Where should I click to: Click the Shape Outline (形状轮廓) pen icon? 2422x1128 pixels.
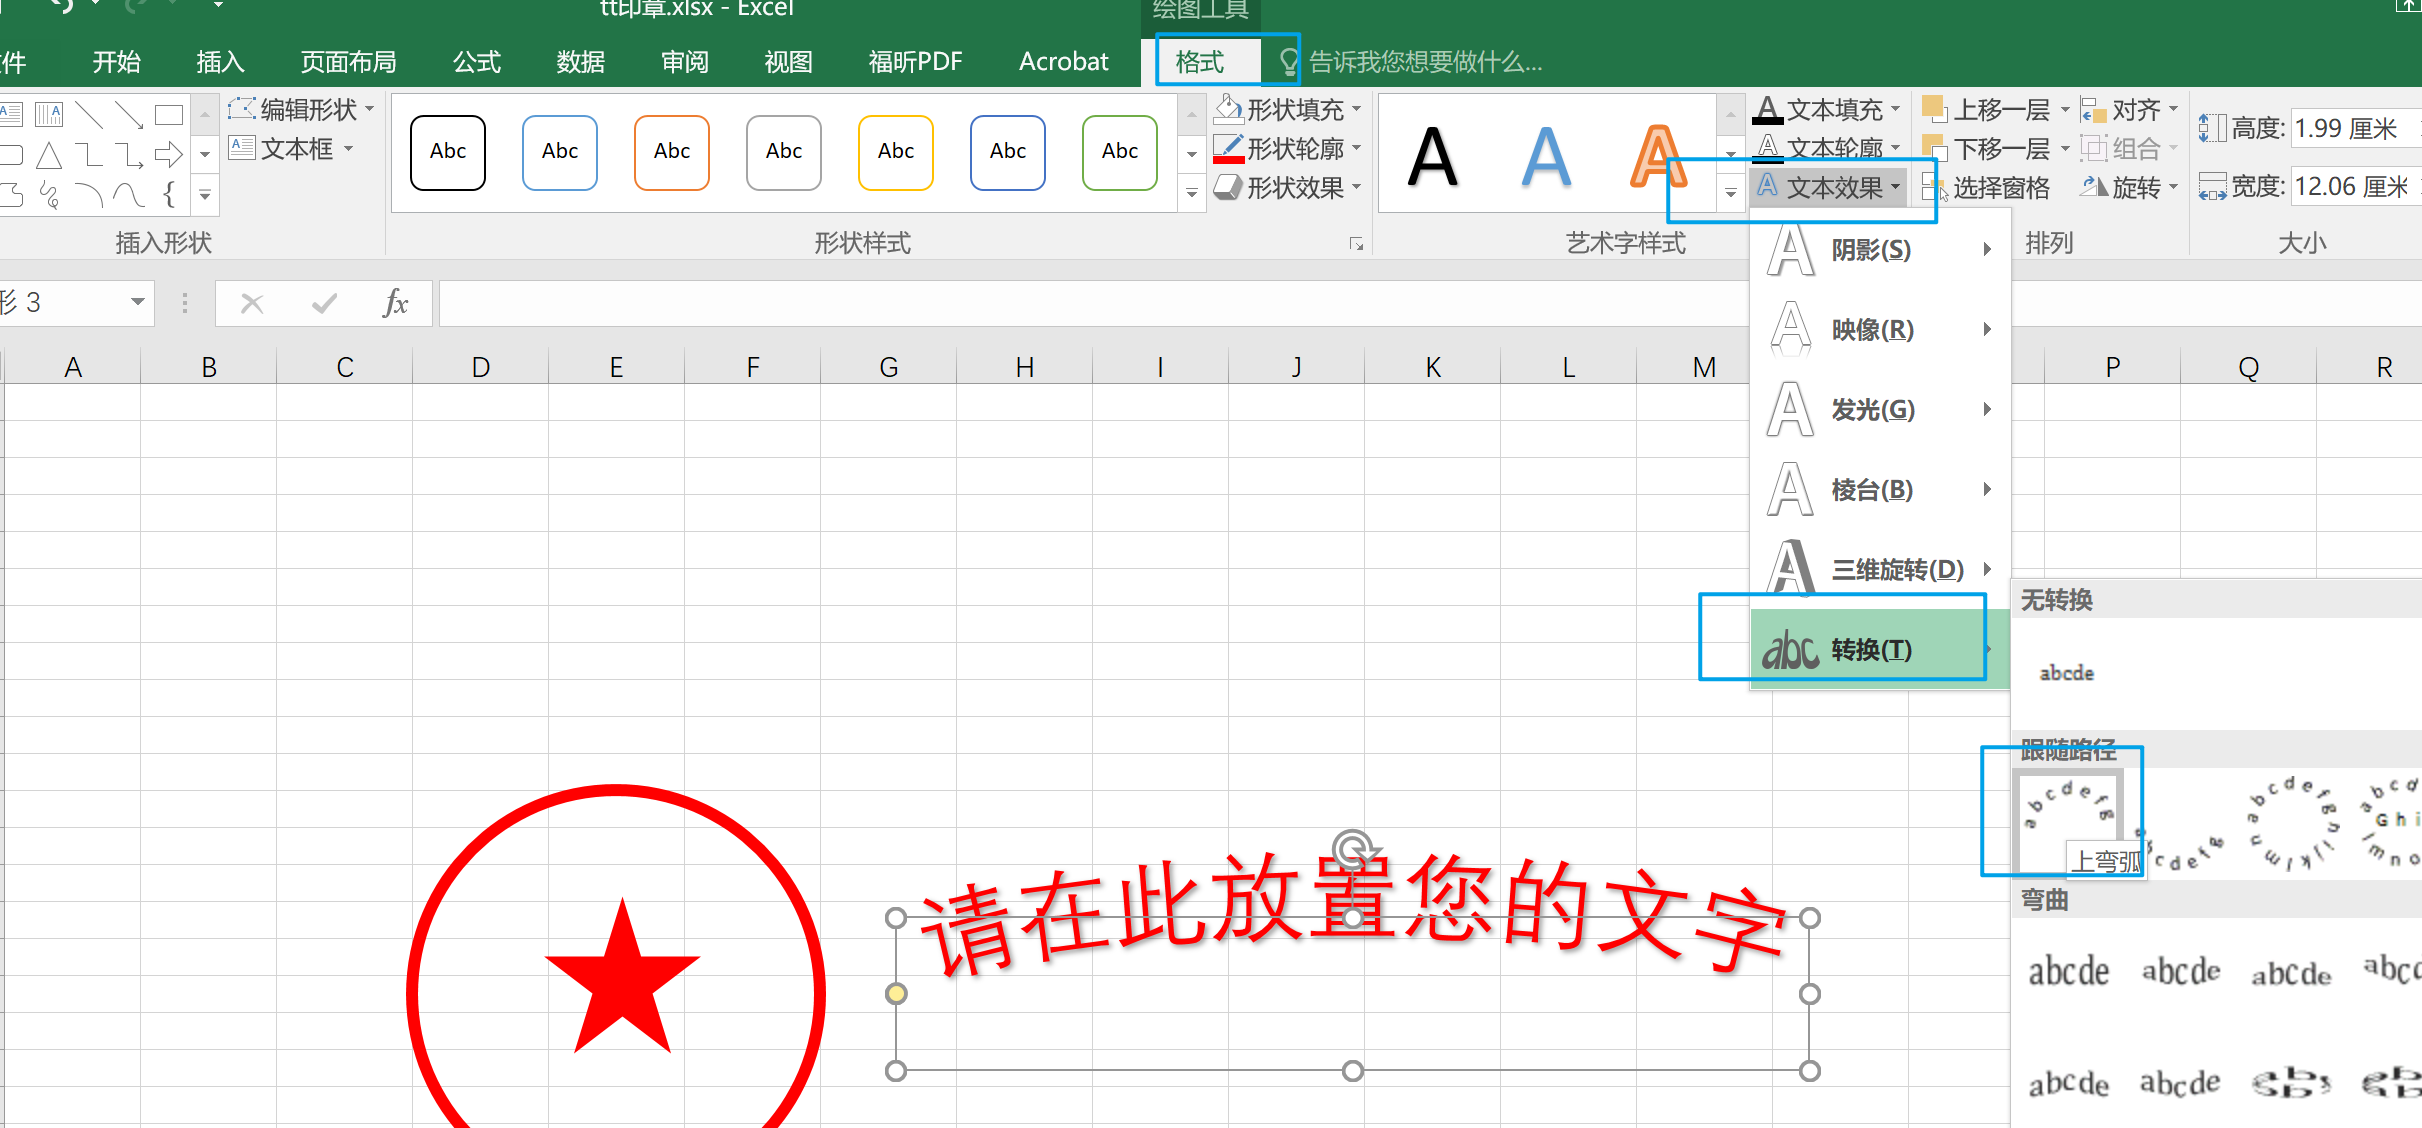1229,148
